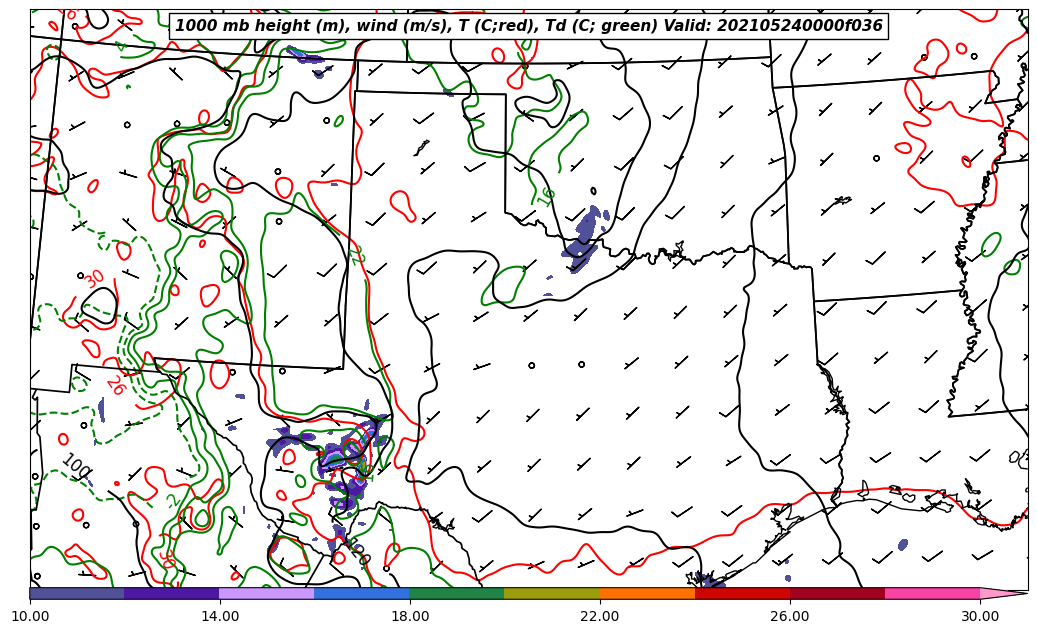Select the bright red colorbar segment
This screenshot has width=1037, height=633.
click(741, 593)
